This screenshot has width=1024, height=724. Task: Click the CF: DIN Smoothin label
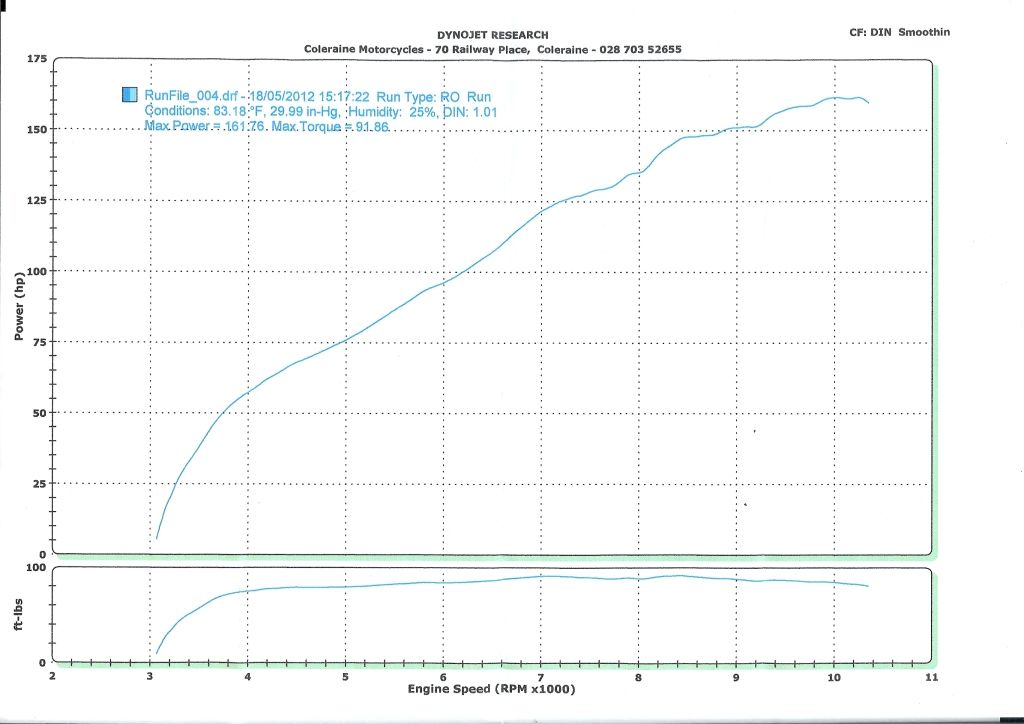[x=898, y=32]
